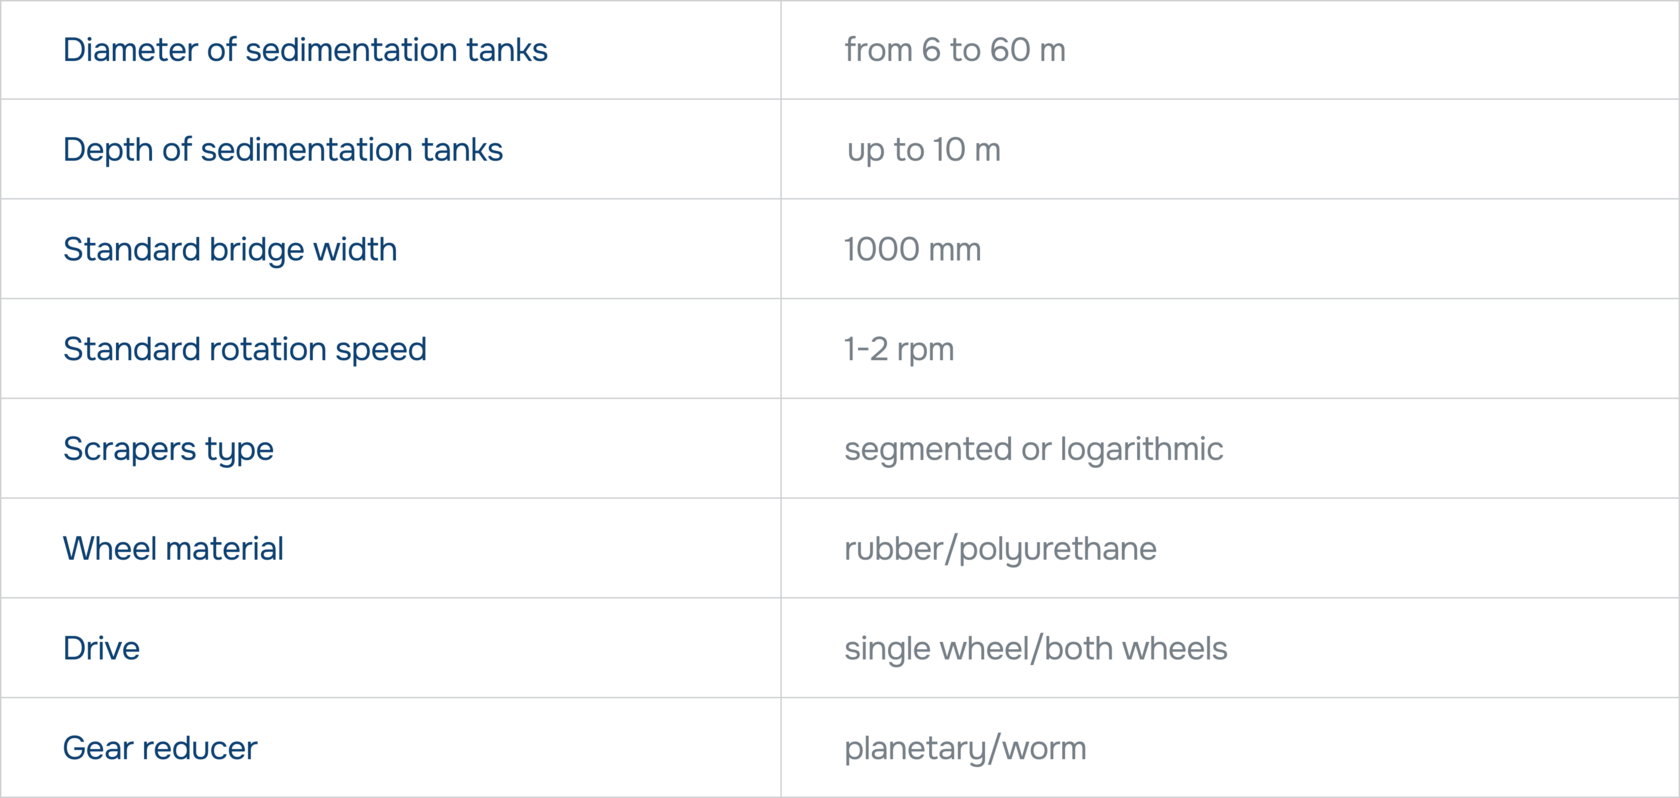Click the 'Scrapers type' label
The image size is (1680, 798).
pos(168,449)
